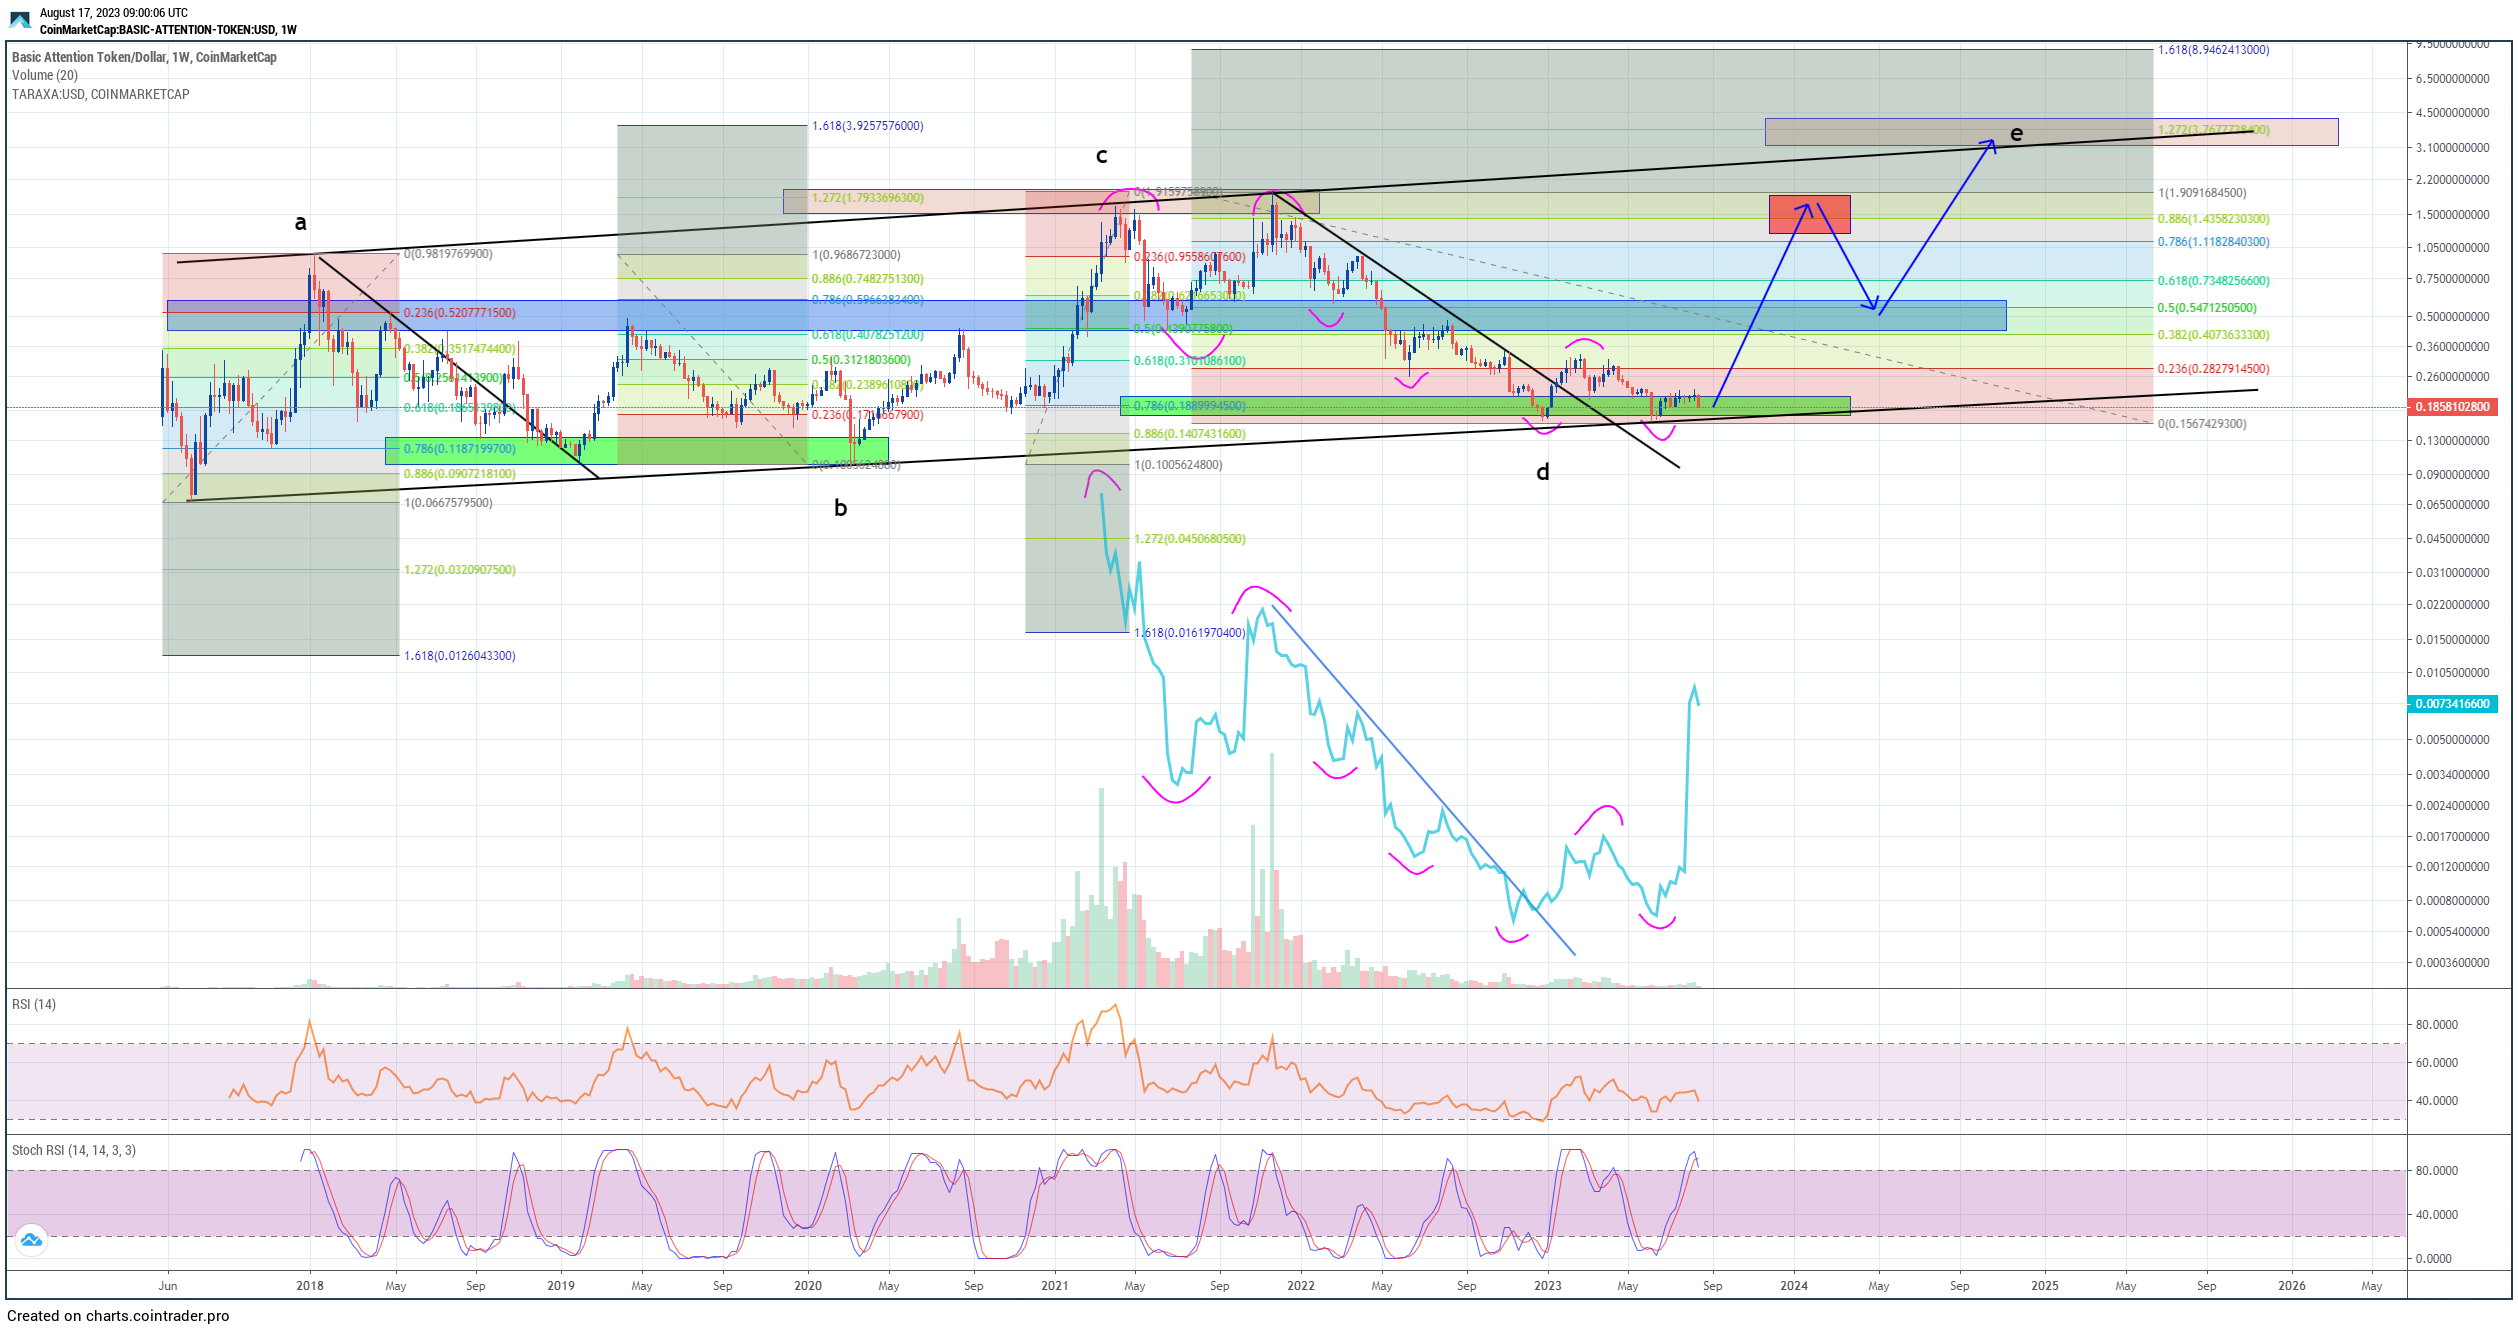The image size is (2518, 1330).
Task: Click the RSI (14) pane label
Action: (34, 1004)
